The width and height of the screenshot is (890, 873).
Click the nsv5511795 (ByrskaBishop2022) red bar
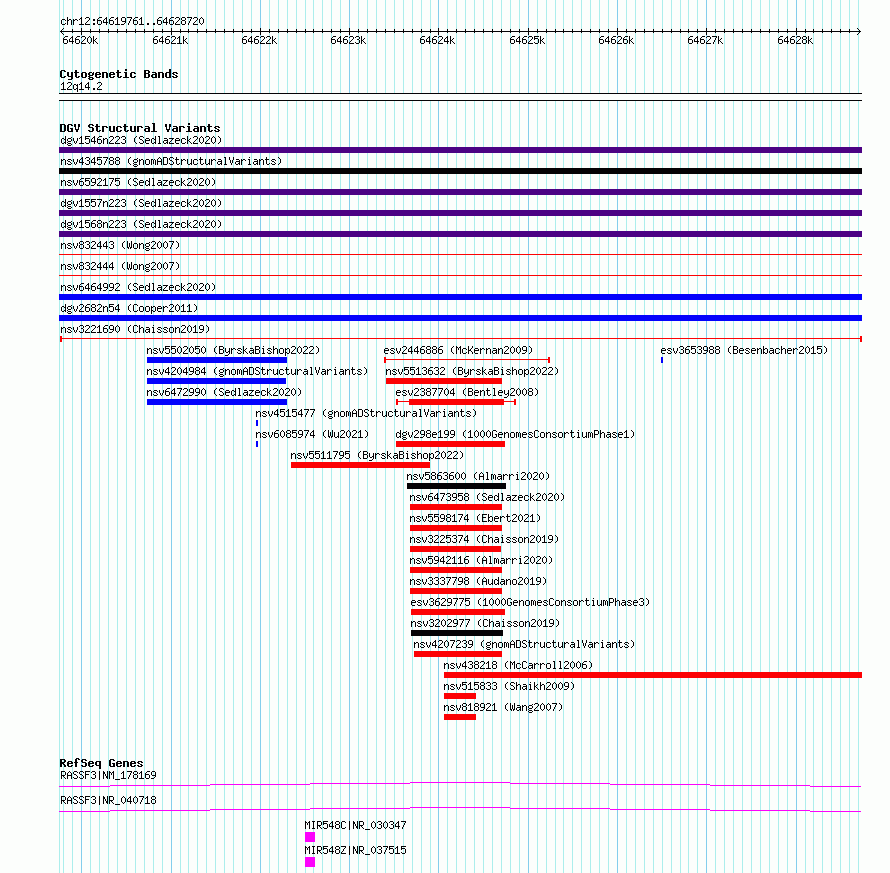360,465
